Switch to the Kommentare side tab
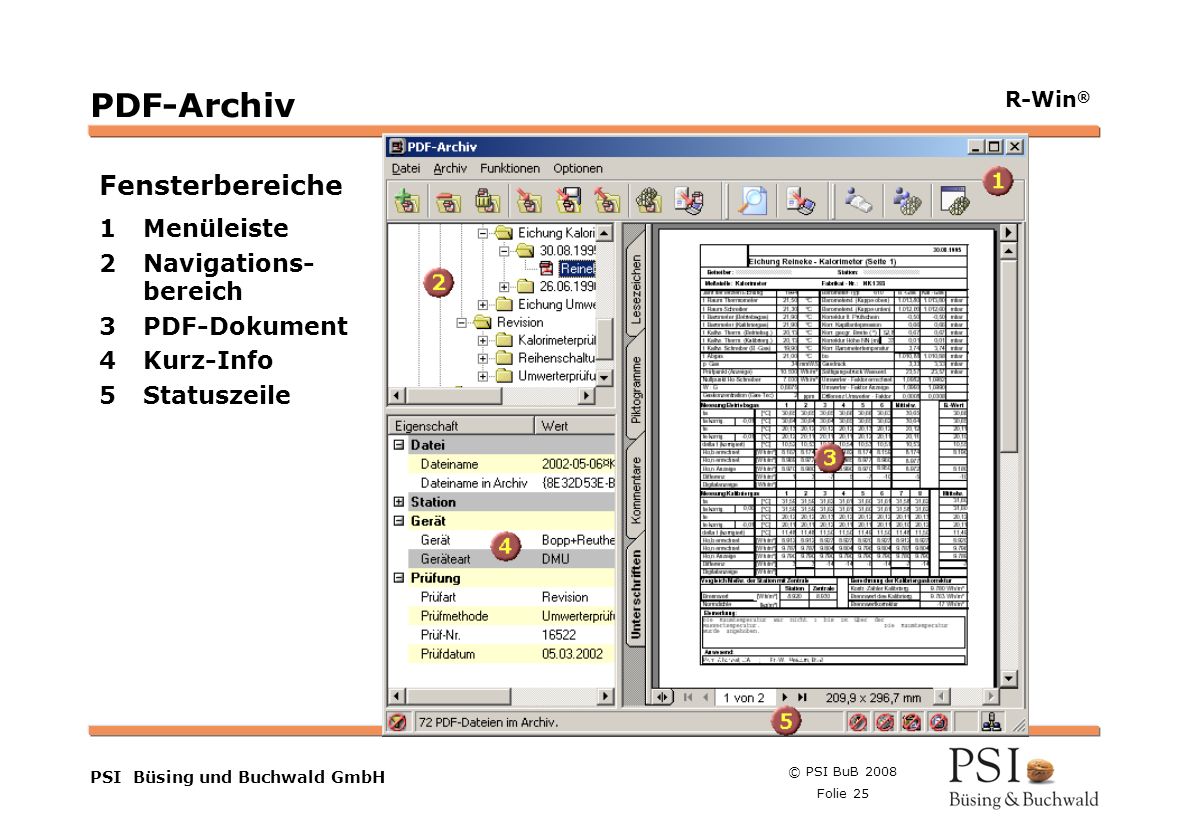 tap(636, 490)
